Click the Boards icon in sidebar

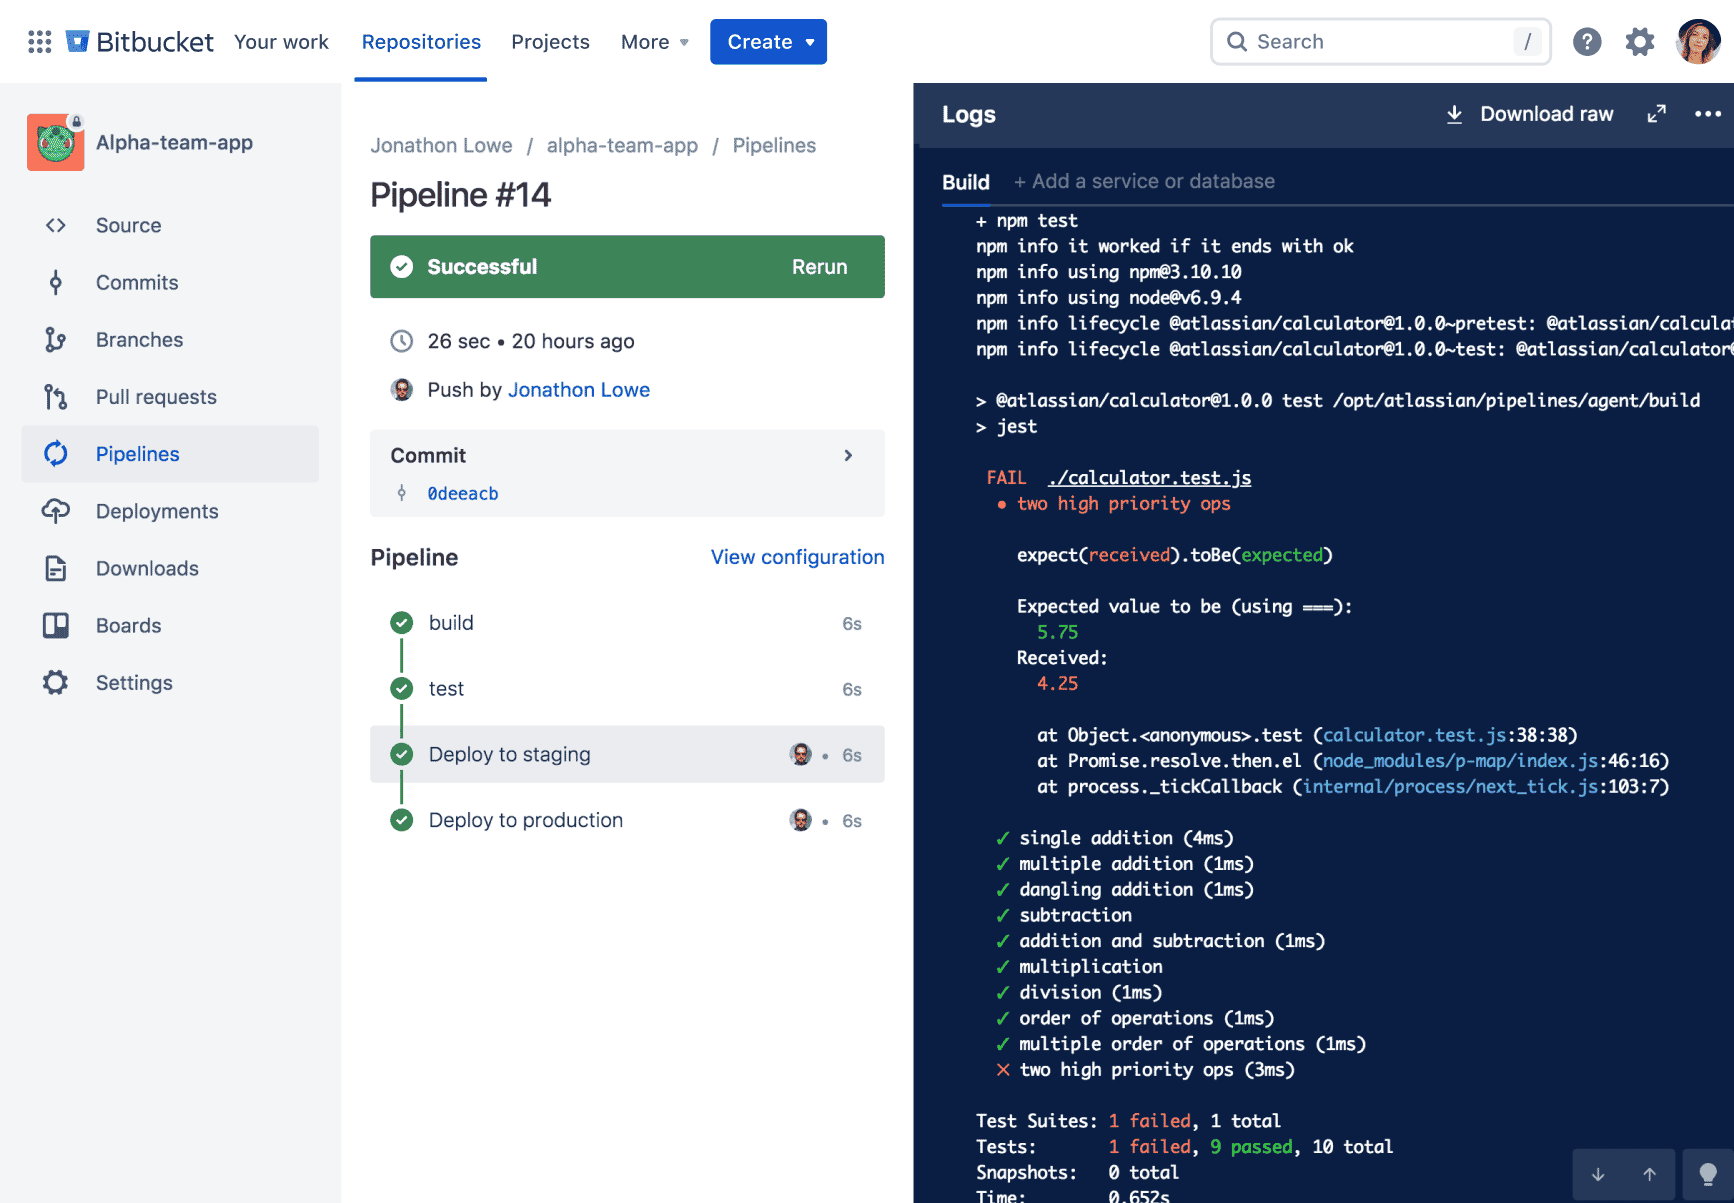pos(56,625)
